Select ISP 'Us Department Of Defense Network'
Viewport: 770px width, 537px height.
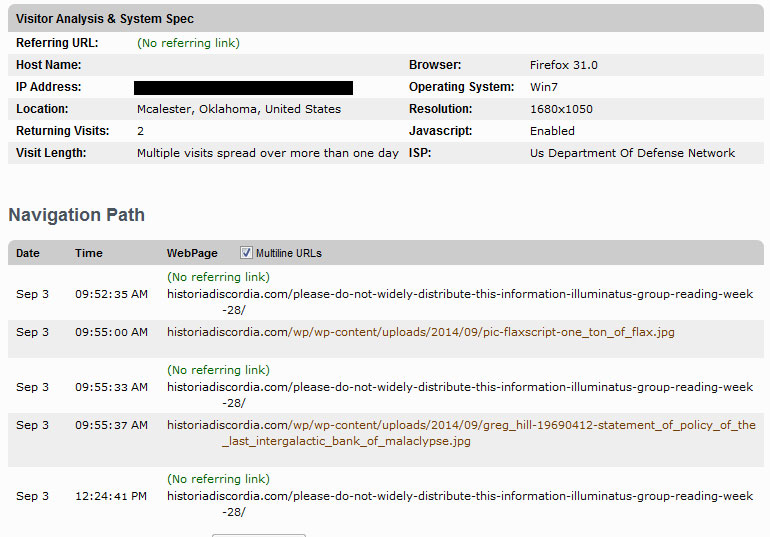632,153
